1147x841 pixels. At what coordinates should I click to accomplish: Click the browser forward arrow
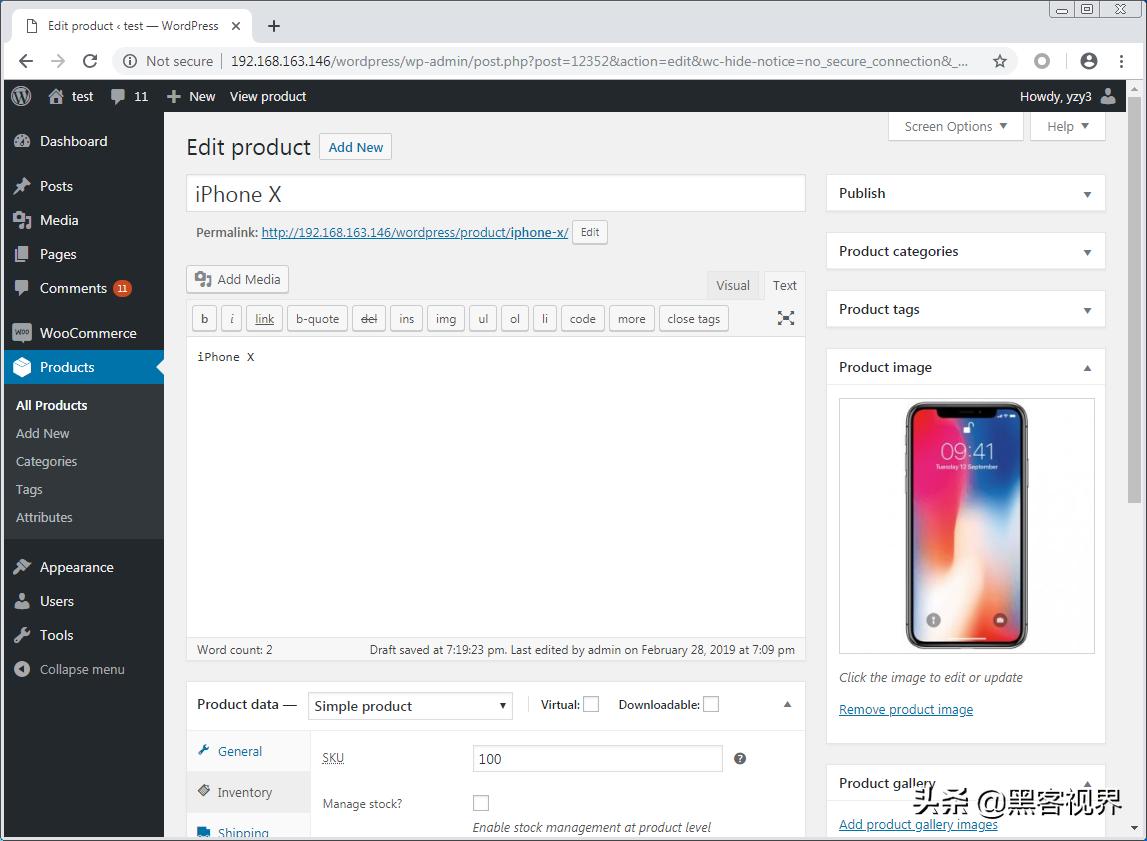tap(58, 61)
